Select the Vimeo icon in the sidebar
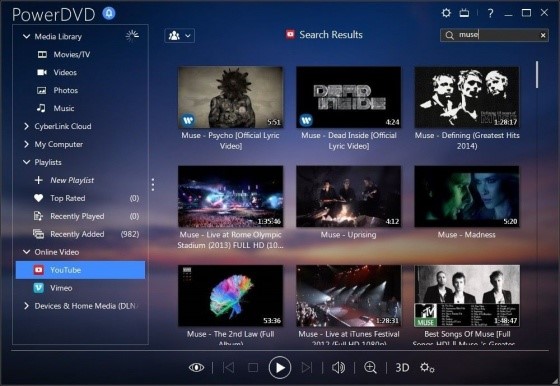Image resolution: width=560 pixels, height=386 pixels. [39, 288]
